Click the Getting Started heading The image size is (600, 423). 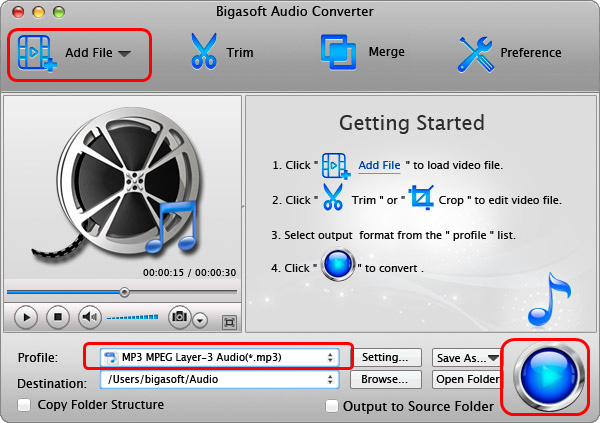412,123
